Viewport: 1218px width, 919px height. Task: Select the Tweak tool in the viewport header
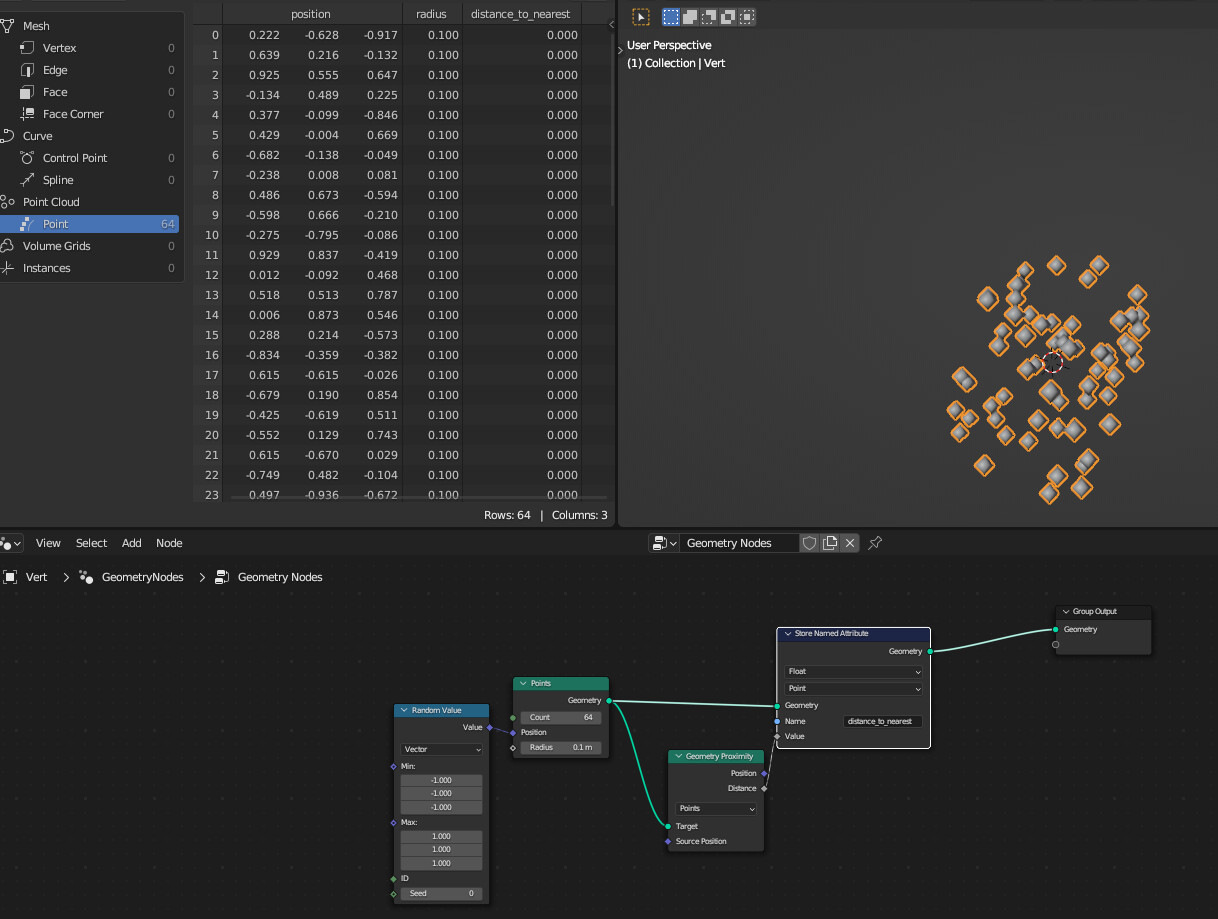tap(640, 16)
